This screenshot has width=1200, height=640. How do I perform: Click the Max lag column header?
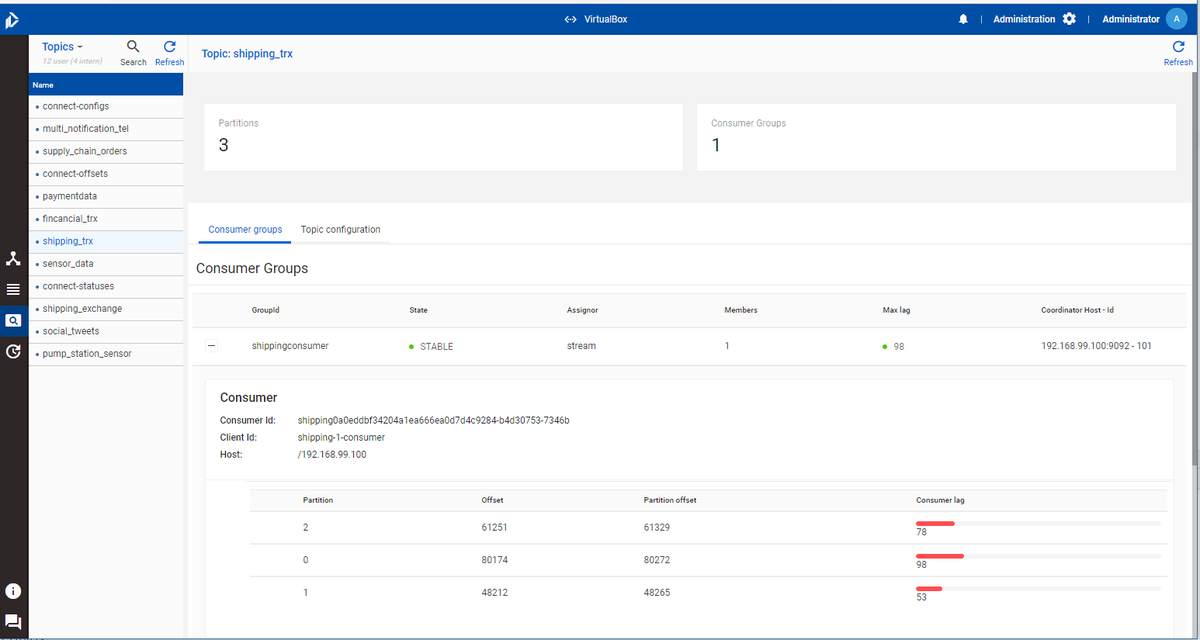[x=896, y=310]
